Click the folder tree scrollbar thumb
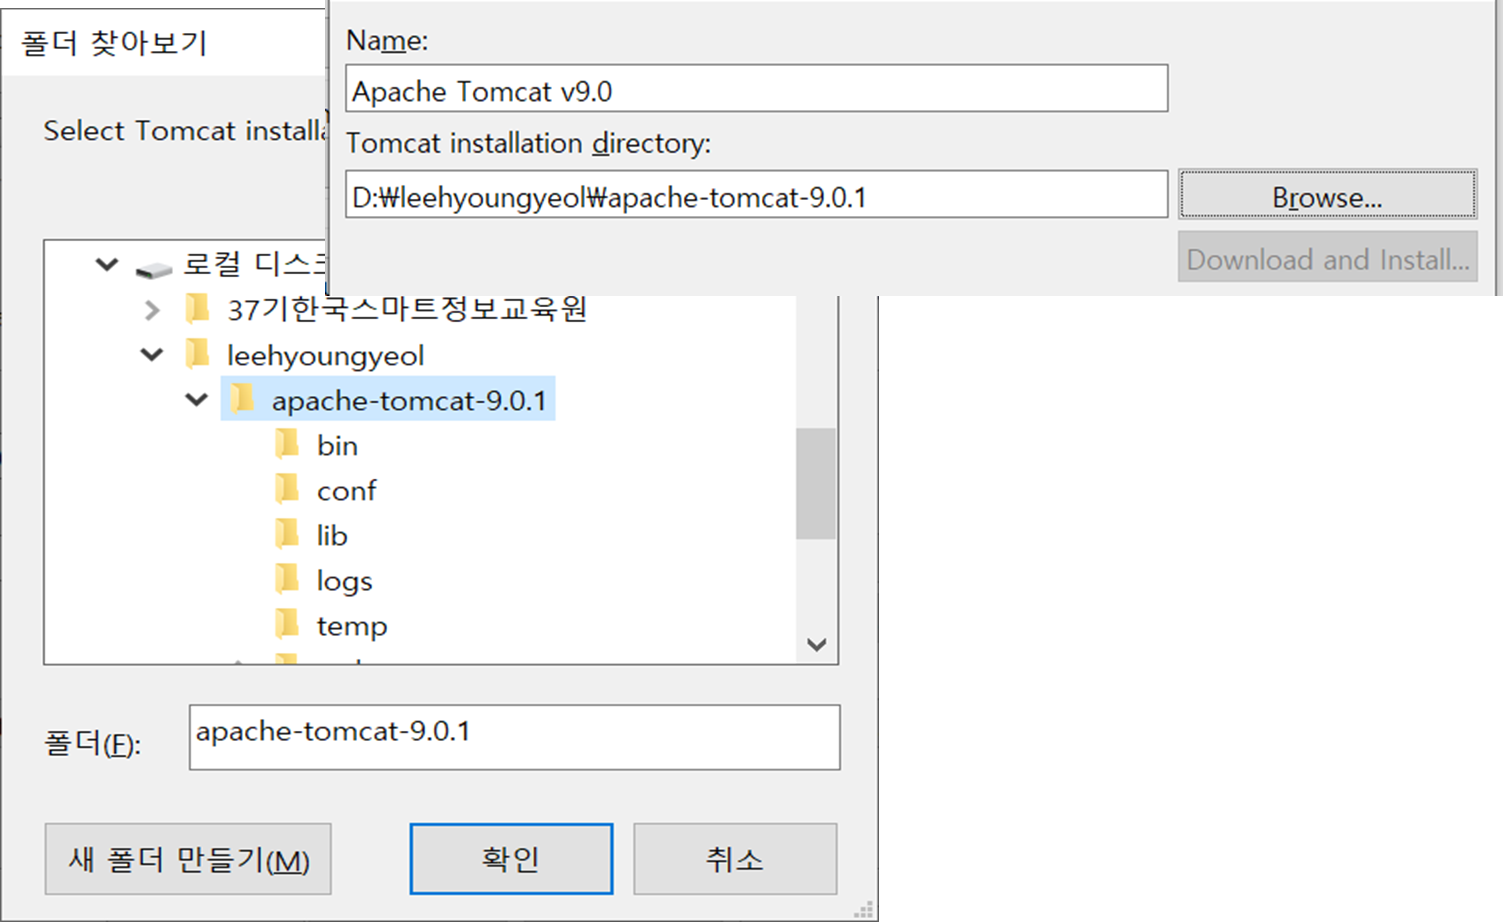 pos(816,484)
